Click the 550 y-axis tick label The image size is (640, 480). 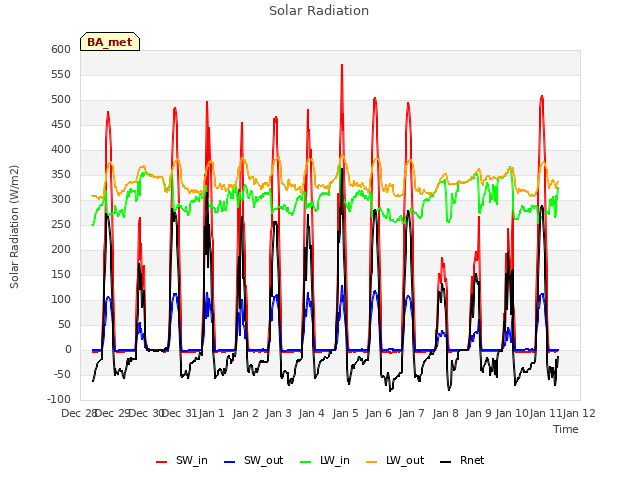pos(61,74)
